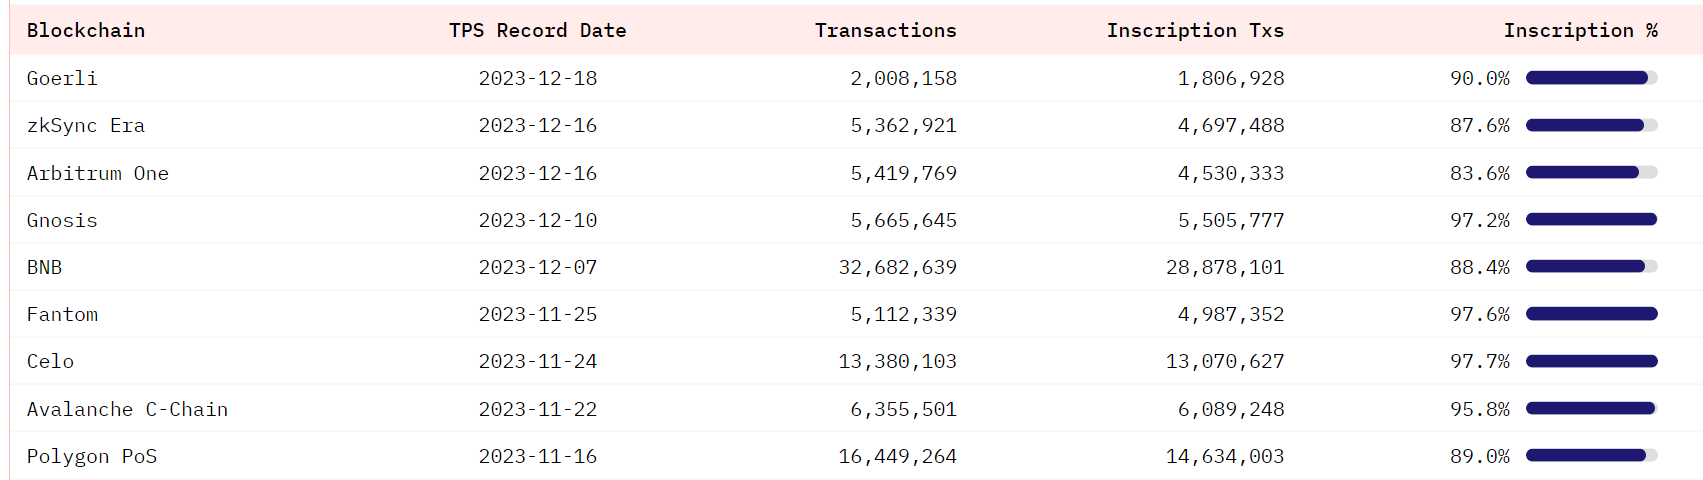Click the Celo 97.7% progress bar
Viewport: 1703px width, 480px height.
pos(1592,361)
